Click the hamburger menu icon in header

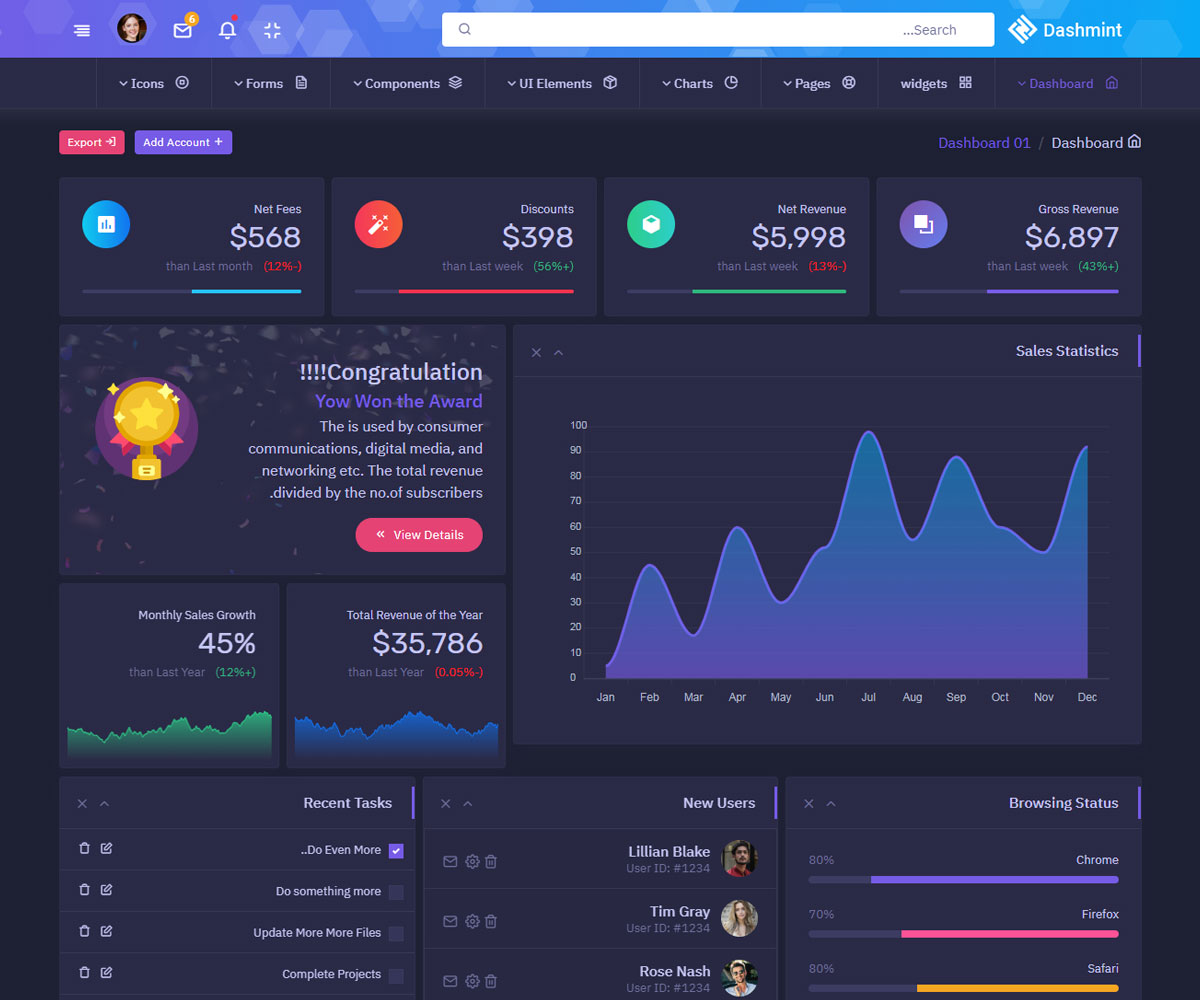tap(82, 30)
